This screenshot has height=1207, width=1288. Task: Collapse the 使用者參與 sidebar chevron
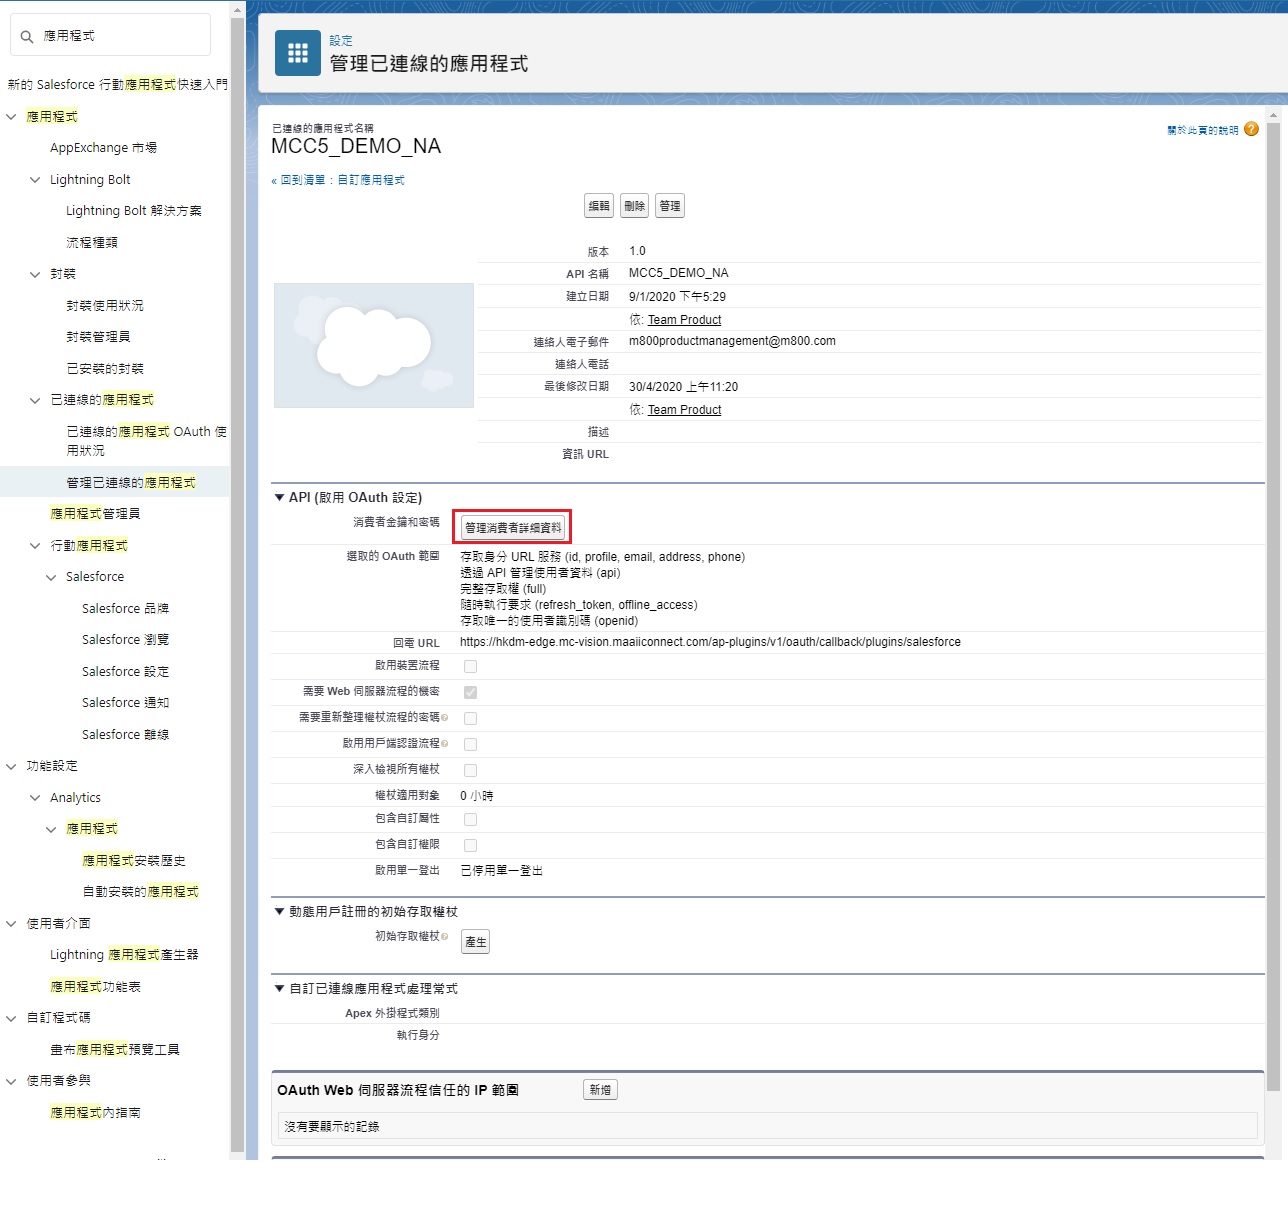pyautogui.click(x=11, y=1081)
